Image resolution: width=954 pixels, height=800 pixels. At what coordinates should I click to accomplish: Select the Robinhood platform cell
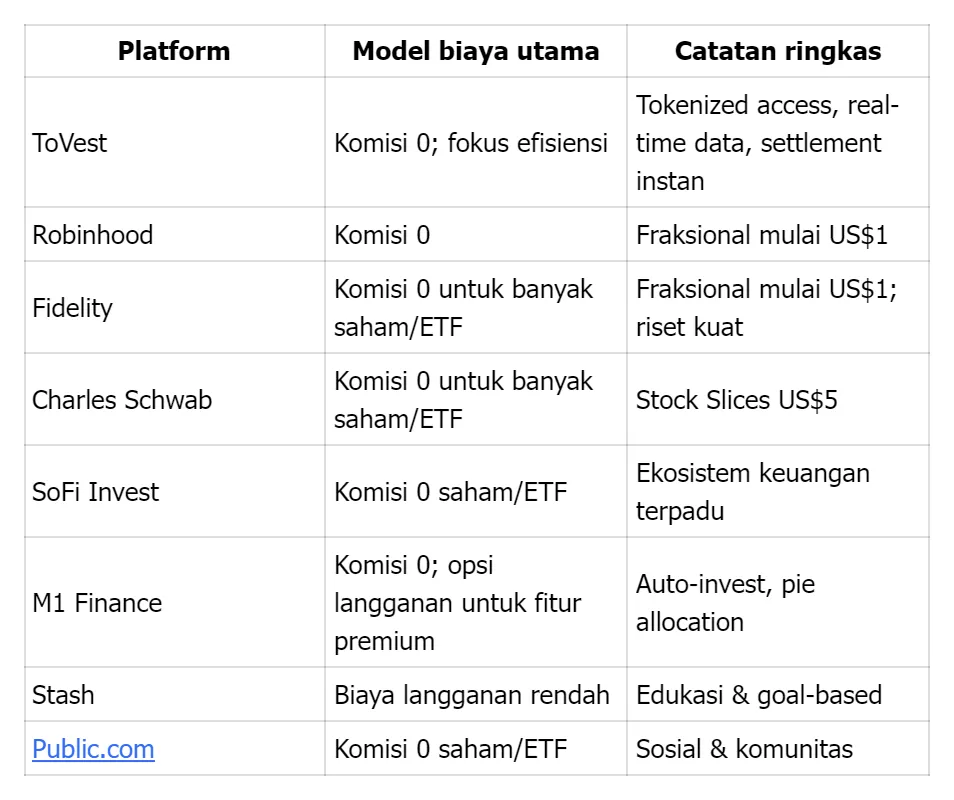coord(93,235)
